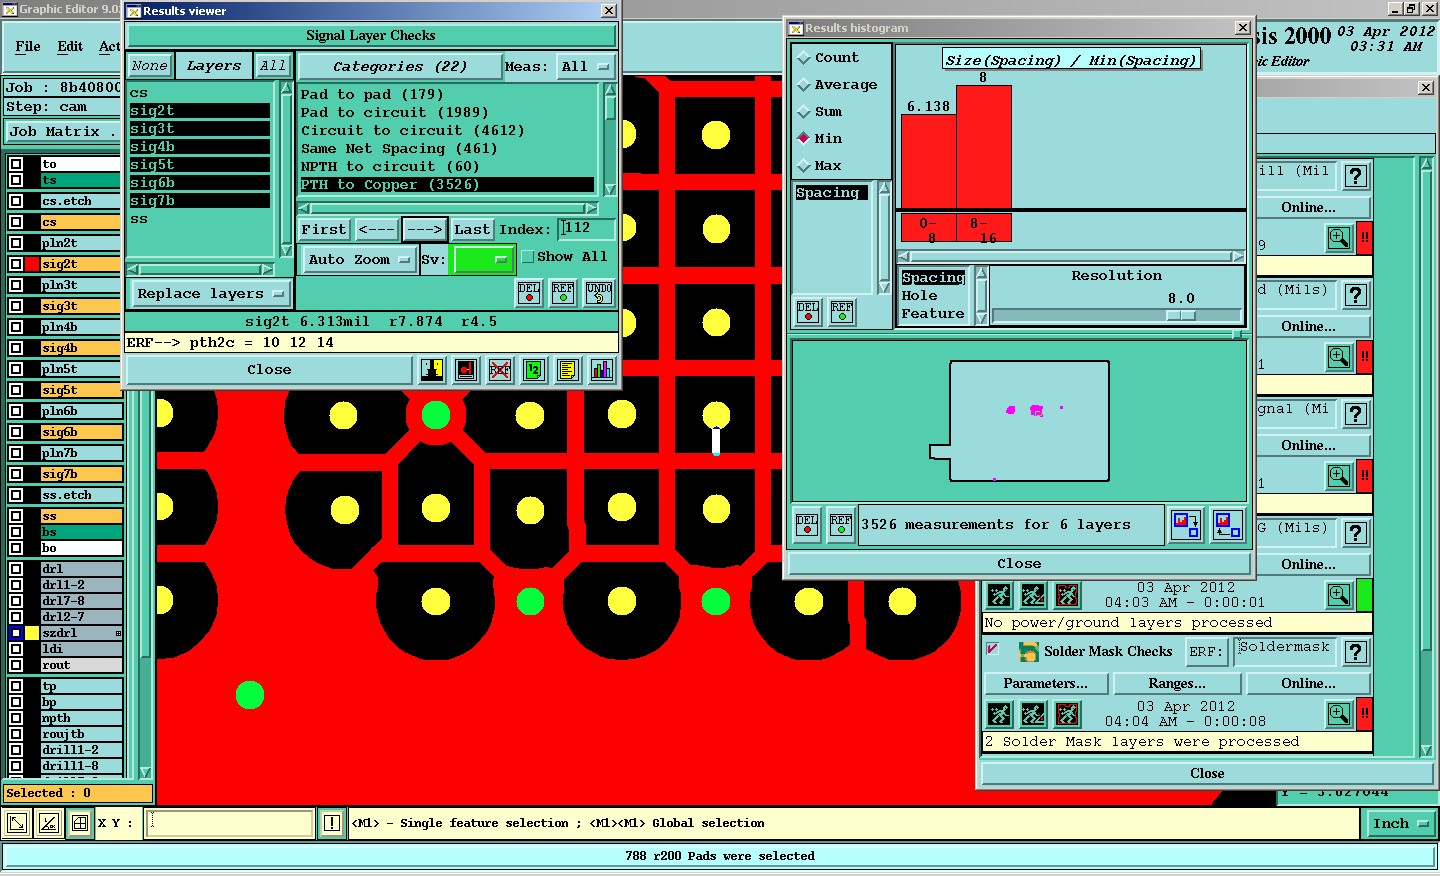Image resolution: width=1440 pixels, height=876 pixels.
Task: Click the REF icon in Results viewer
Action: (563, 293)
